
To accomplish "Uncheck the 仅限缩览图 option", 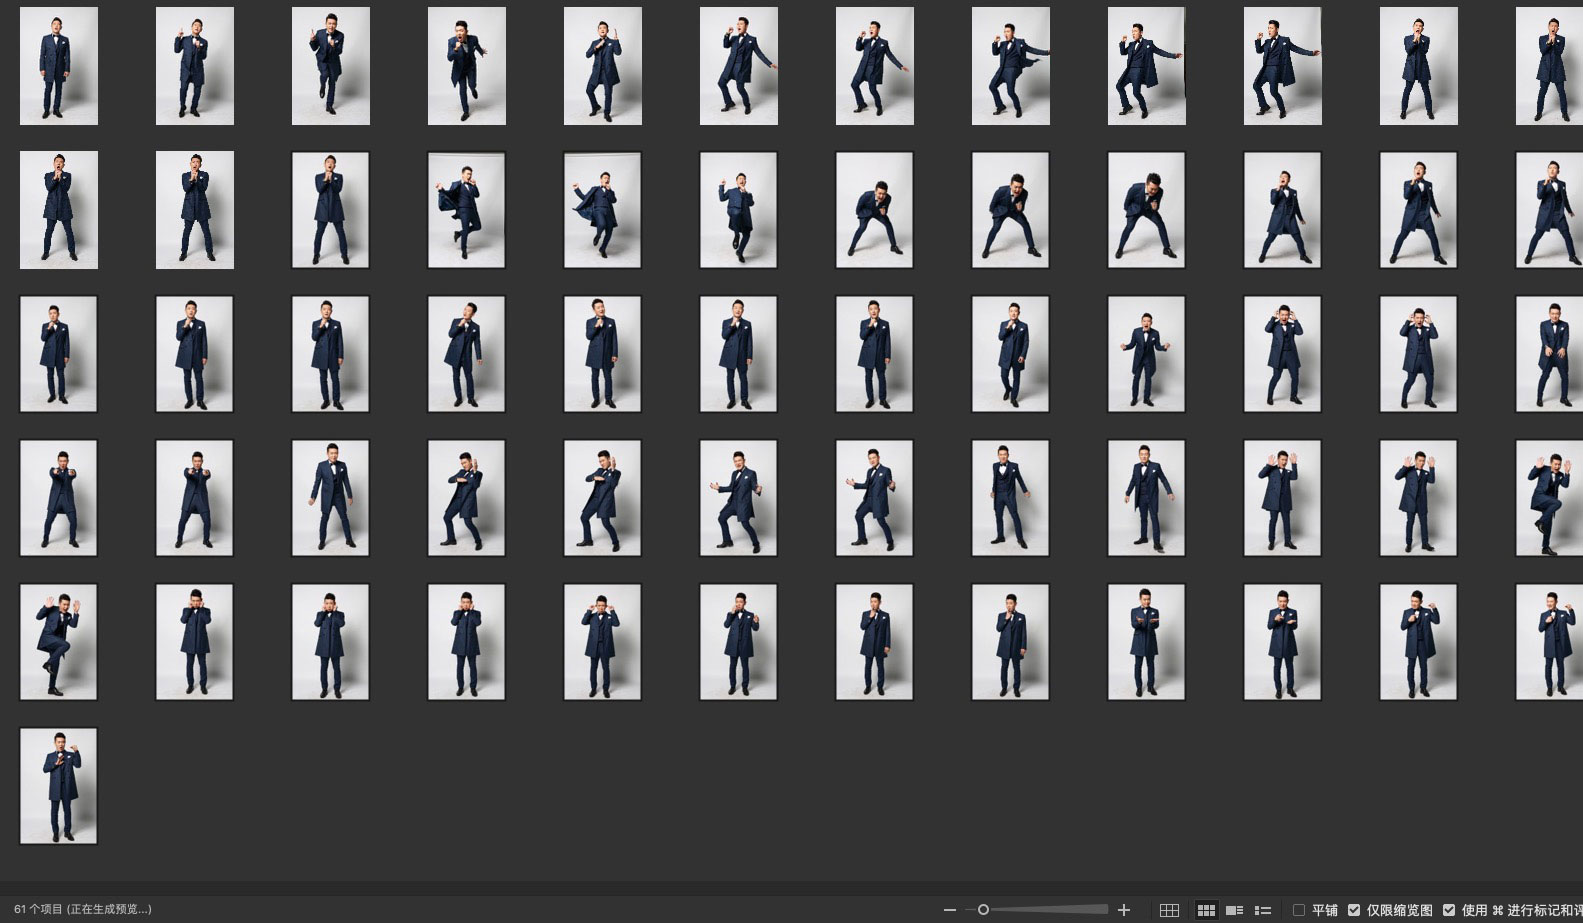I will coord(1354,910).
